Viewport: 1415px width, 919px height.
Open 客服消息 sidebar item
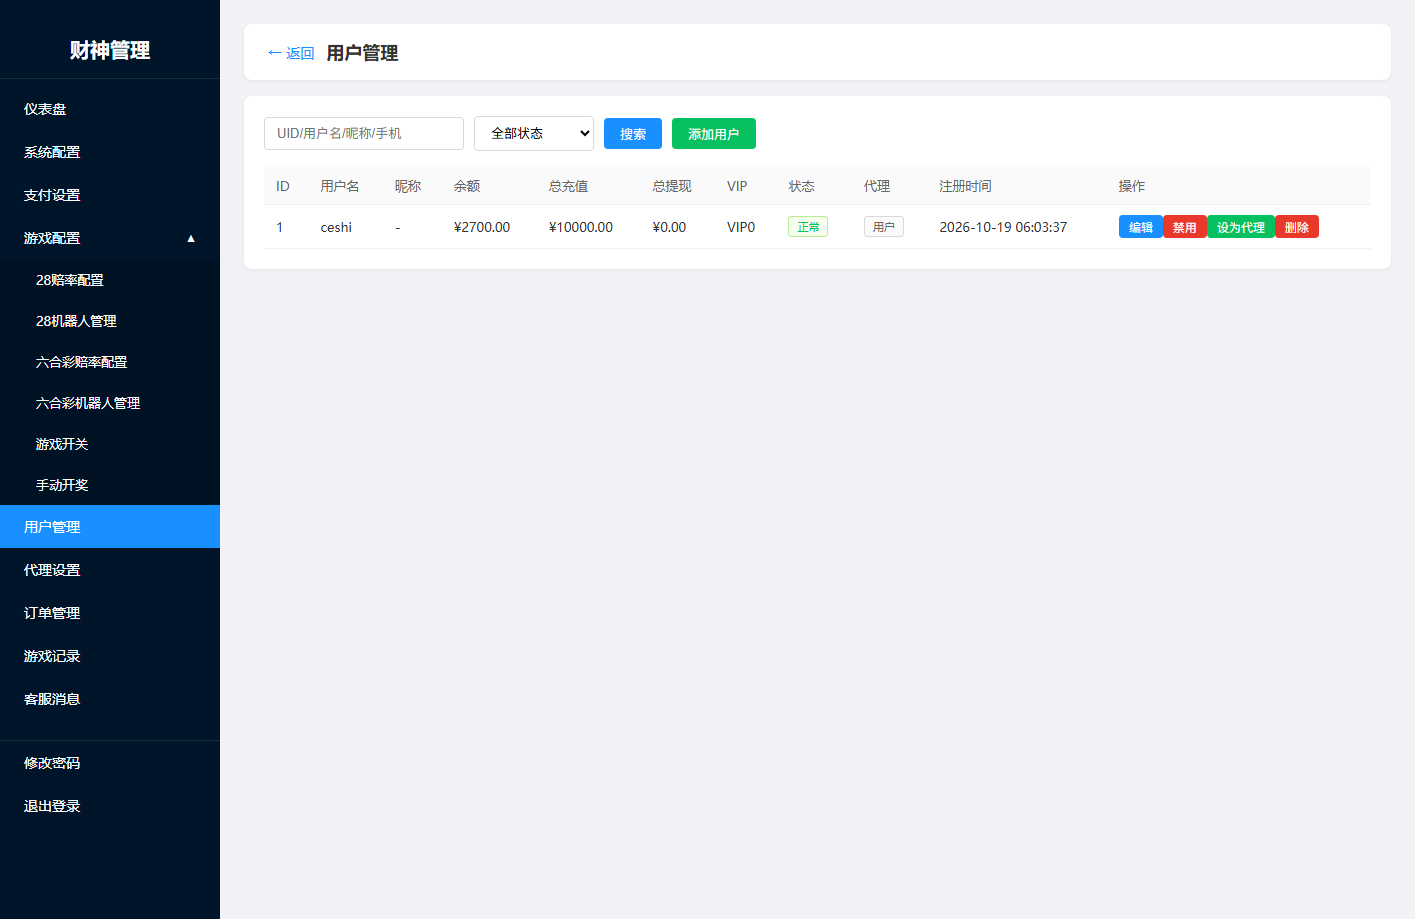(110, 699)
